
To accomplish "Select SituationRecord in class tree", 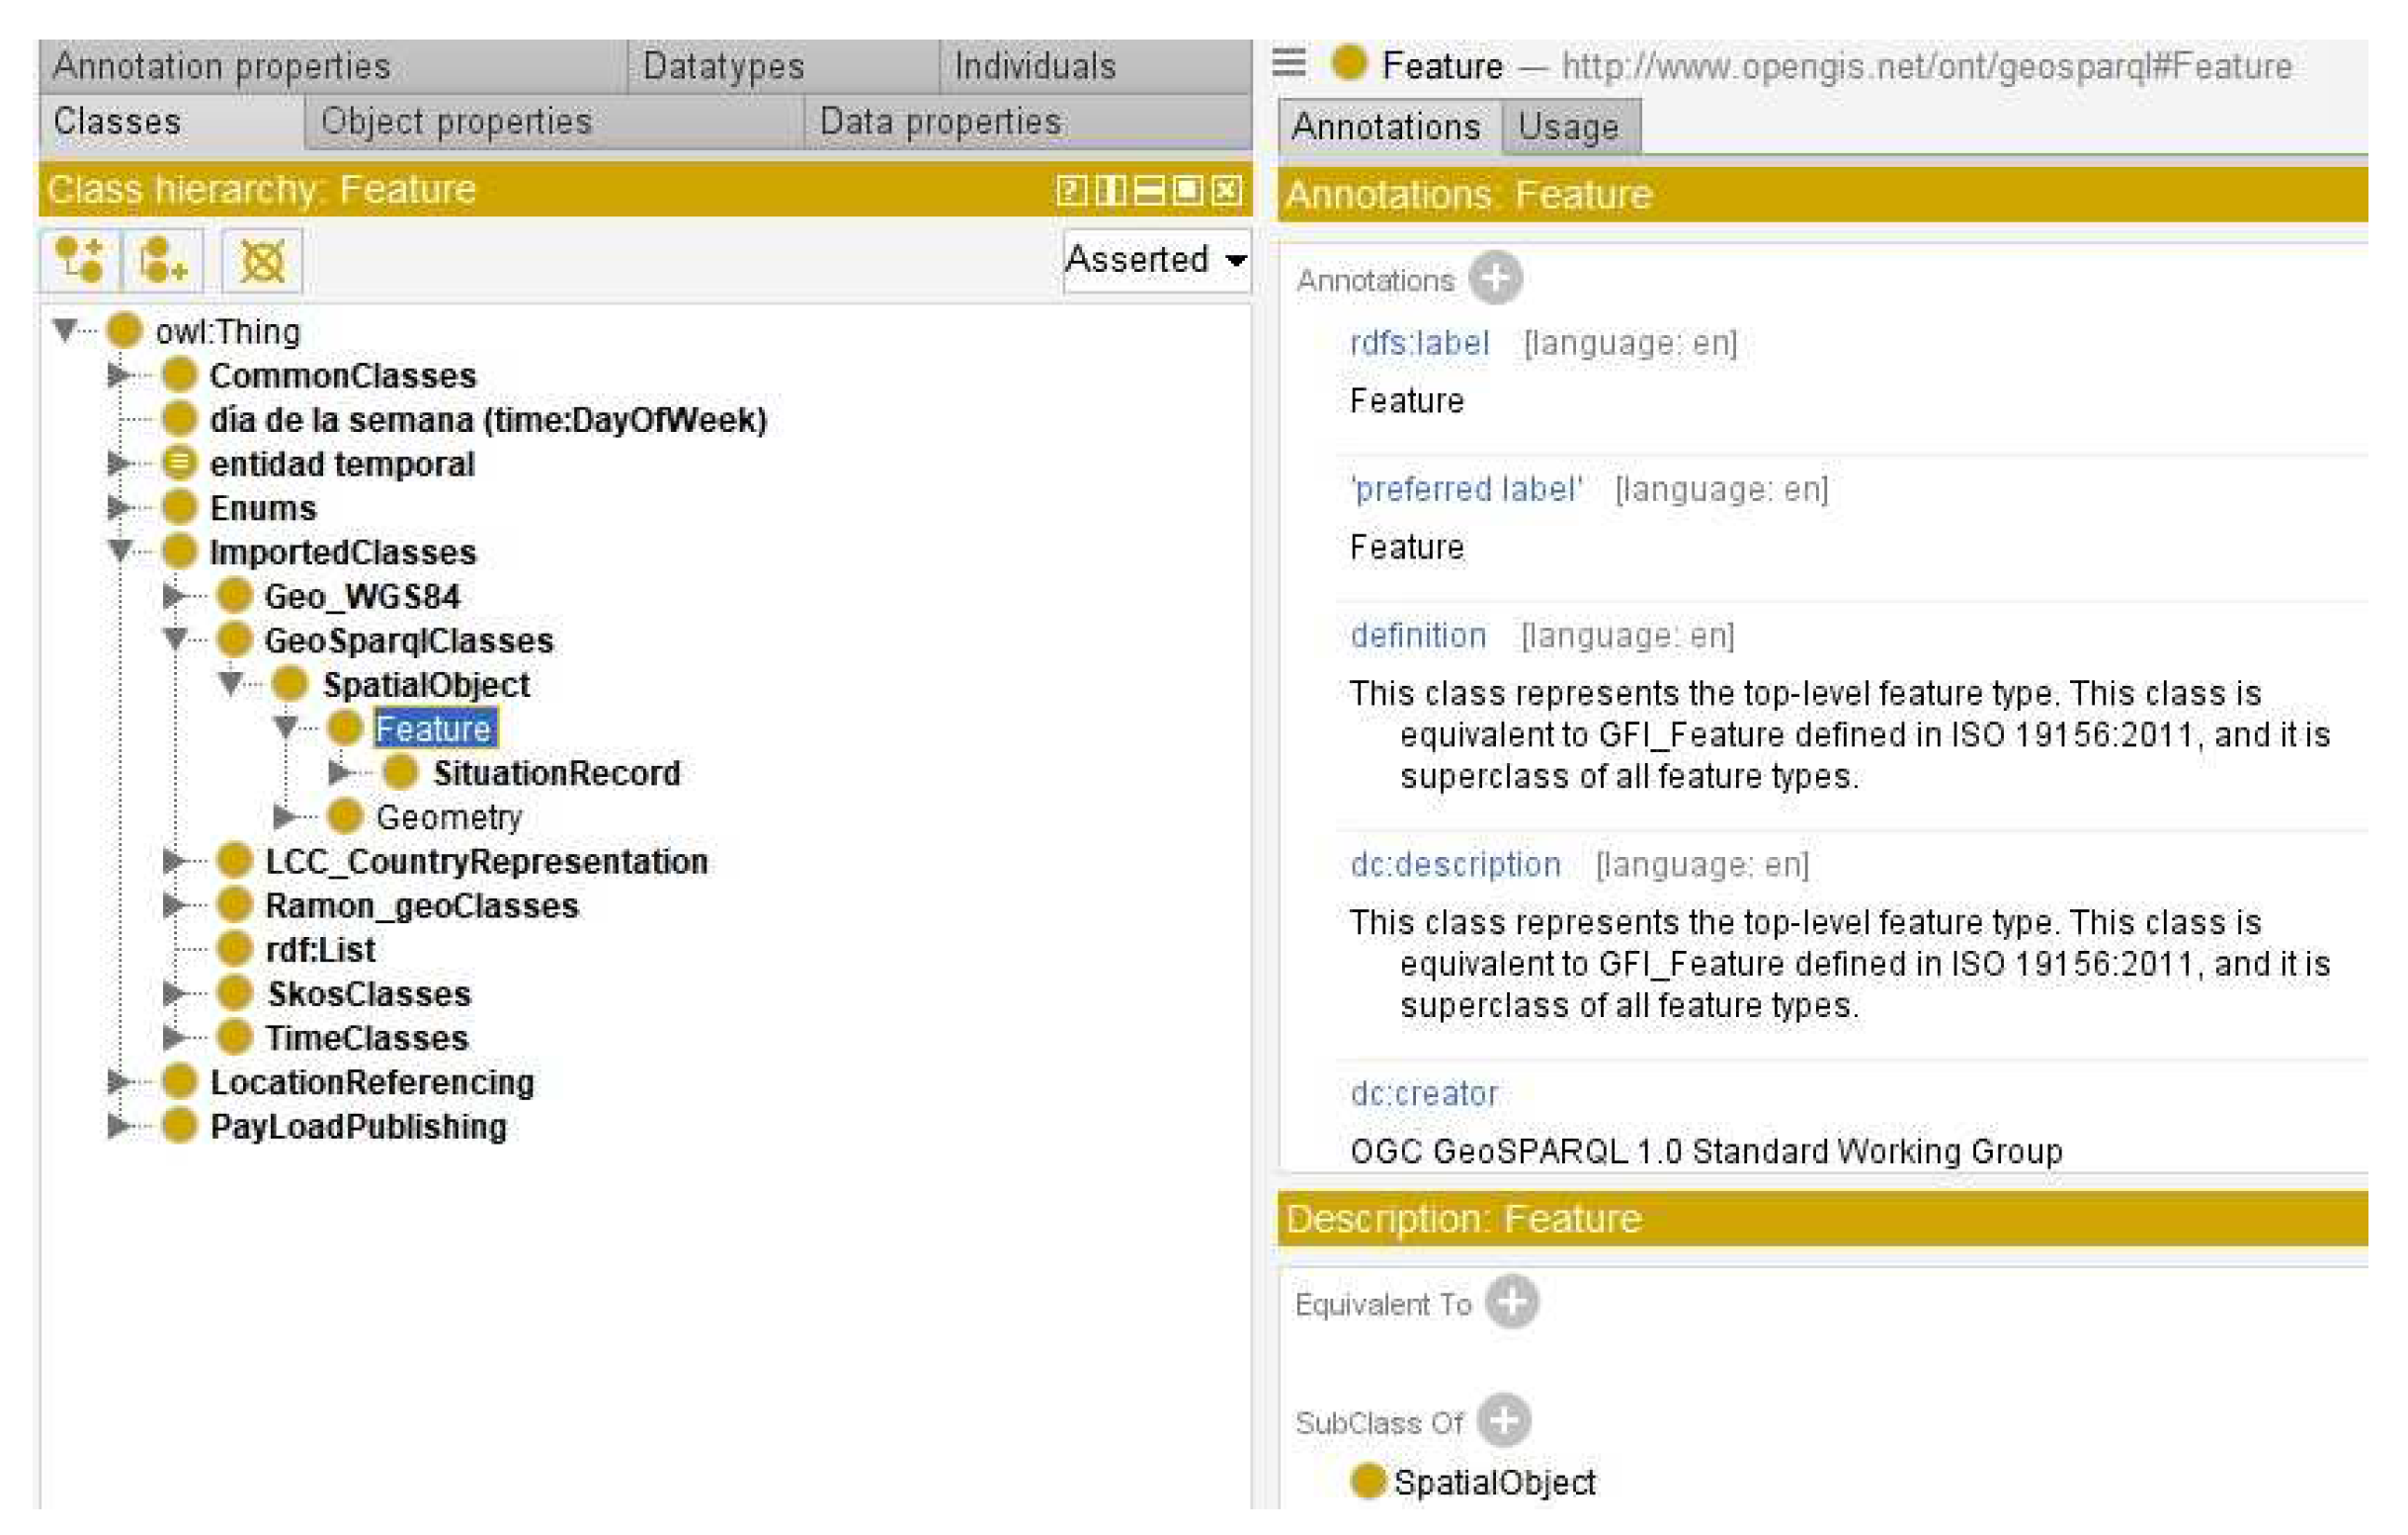I will 556,773.
